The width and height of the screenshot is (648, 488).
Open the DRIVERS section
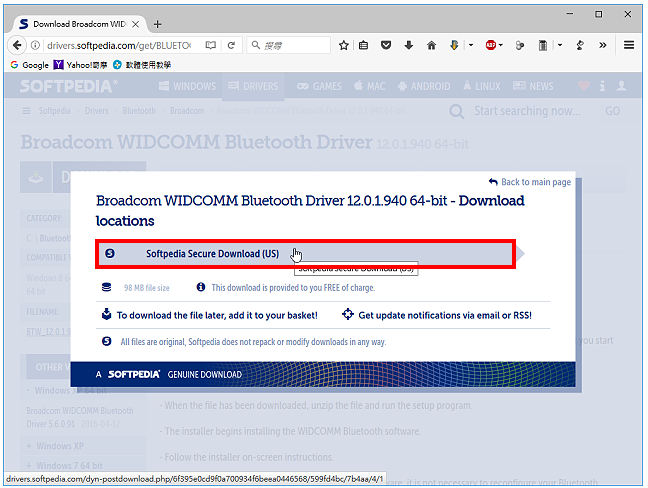253,86
